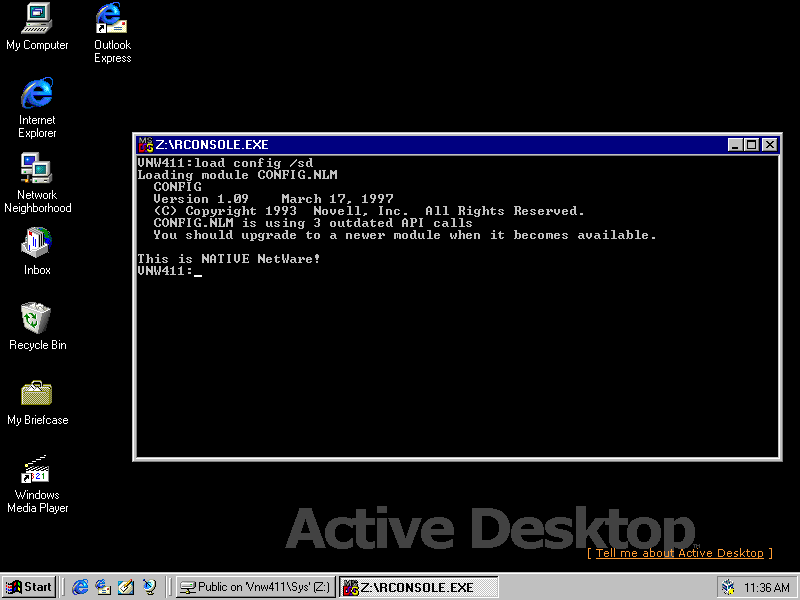
Task: Click the 'using 3 outdated API calls' line
Action: [x=313, y=223]
